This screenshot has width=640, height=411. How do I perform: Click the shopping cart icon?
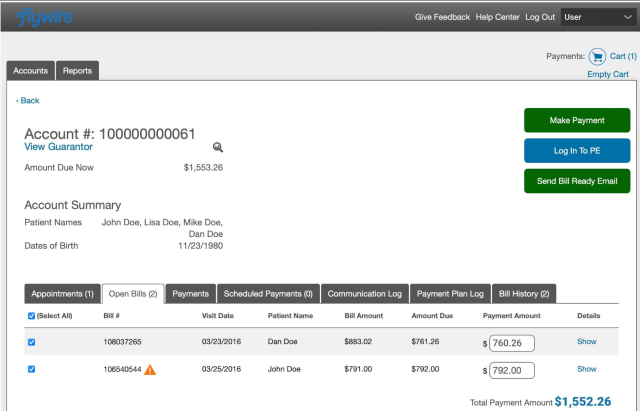[597, 56]
